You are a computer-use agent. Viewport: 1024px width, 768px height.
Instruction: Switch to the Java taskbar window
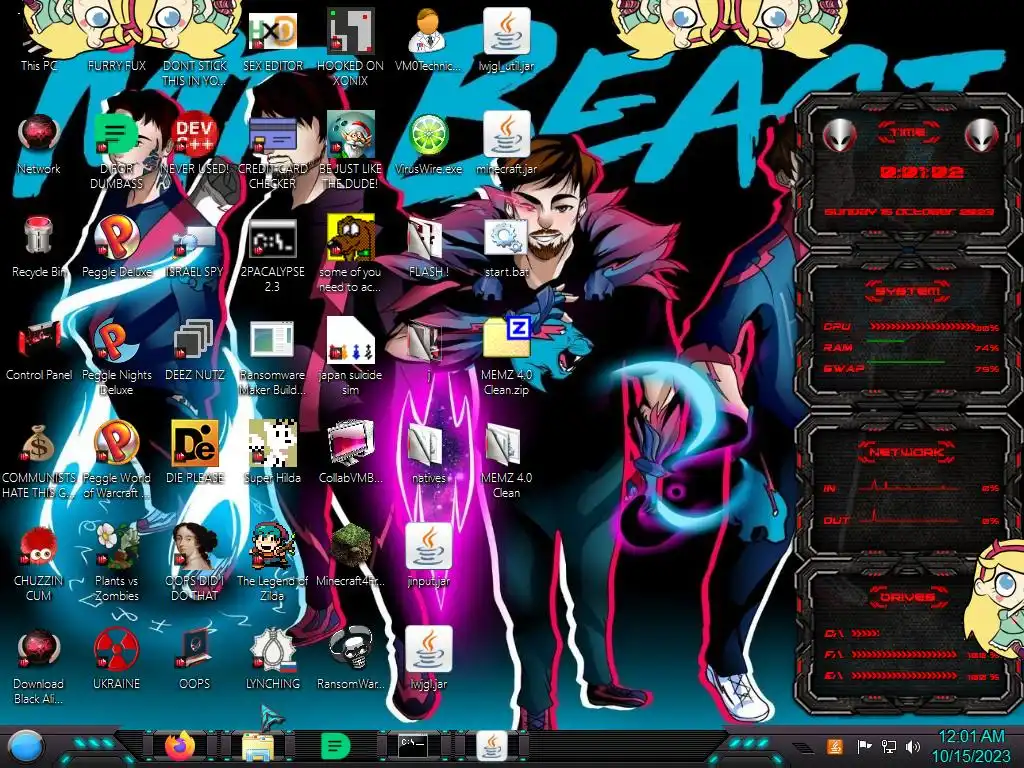point(492,746)
